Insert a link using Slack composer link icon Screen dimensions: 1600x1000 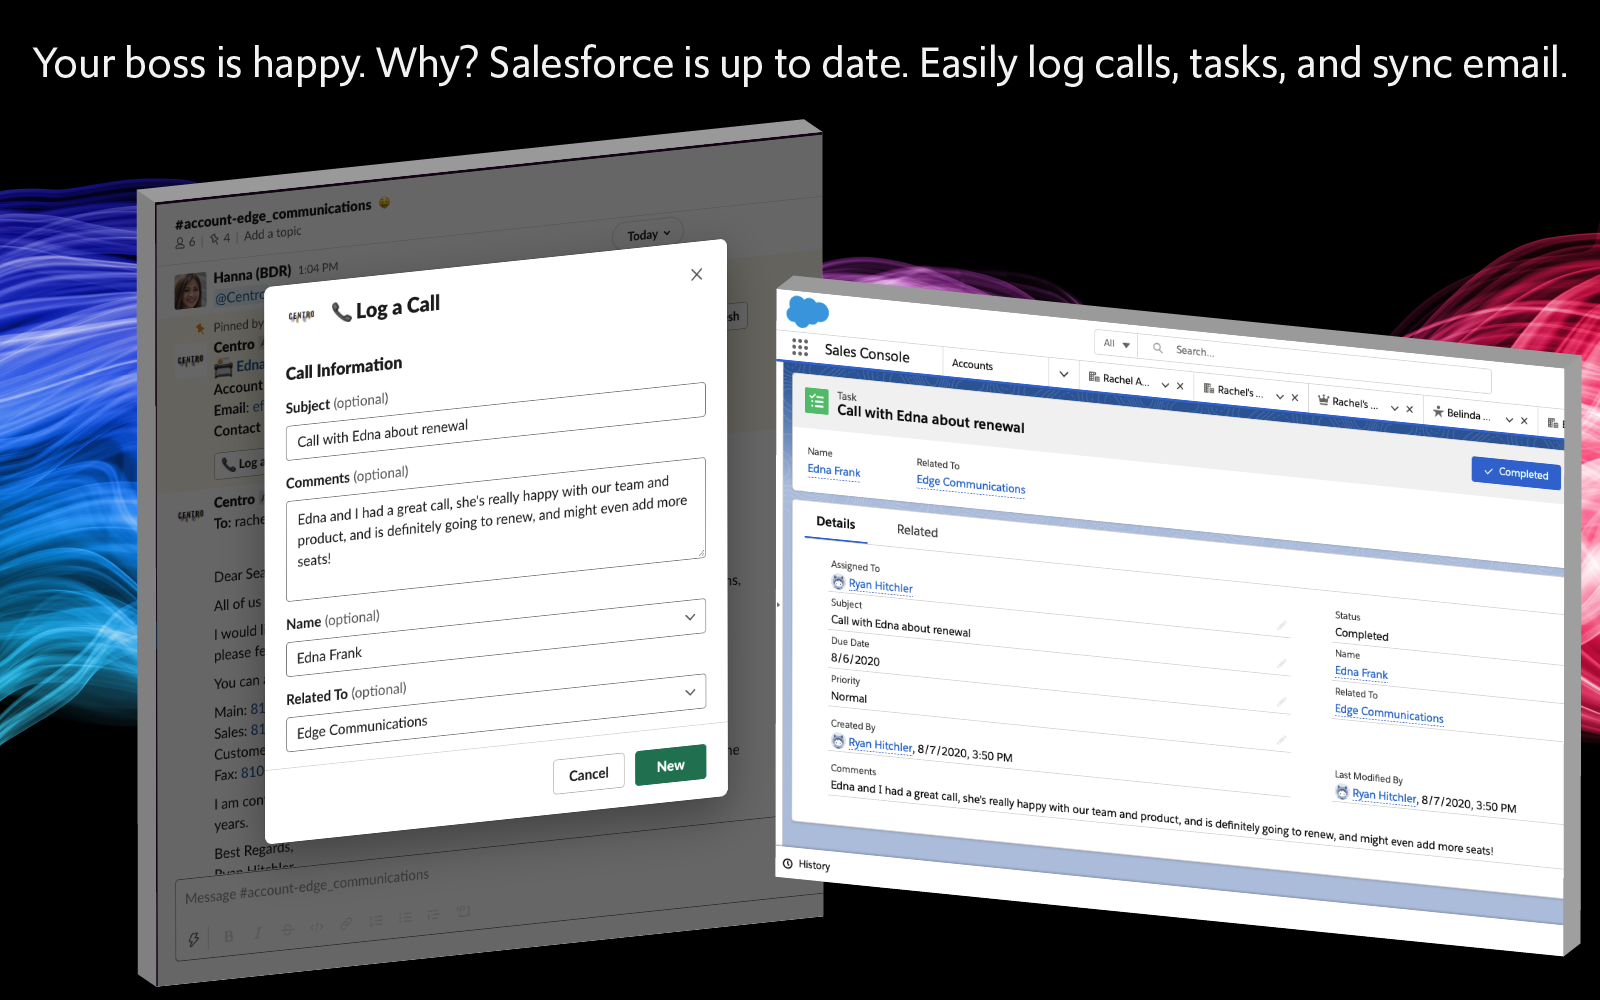[x=346, y=923]
